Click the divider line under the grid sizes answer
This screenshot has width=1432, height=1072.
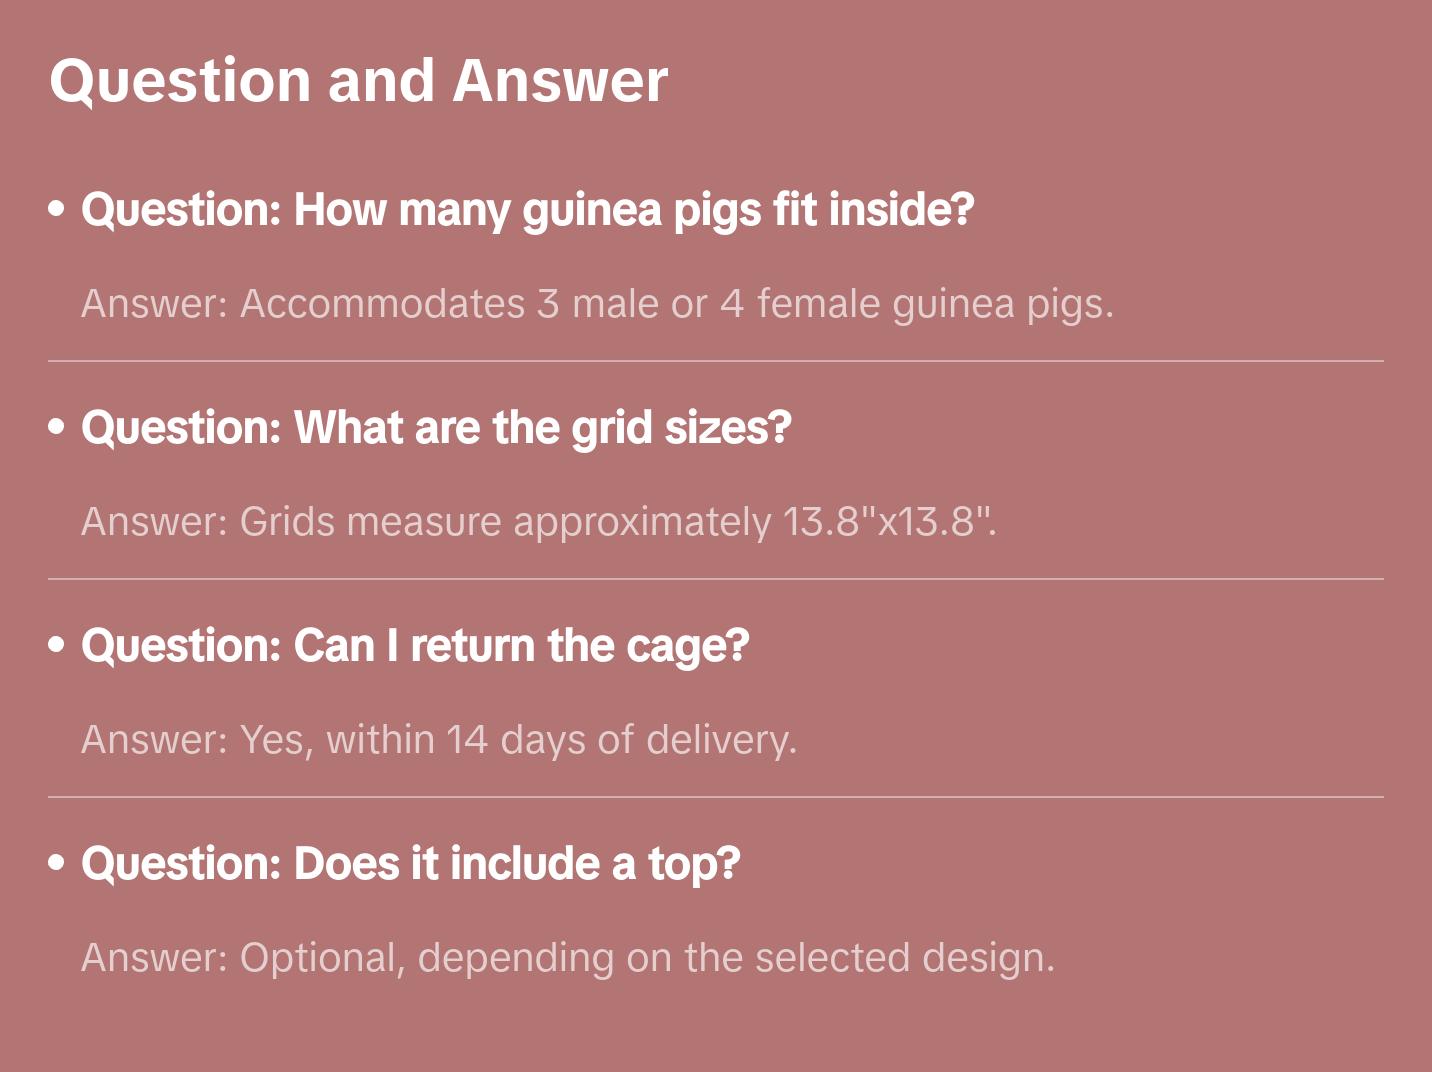click(716, 579)
